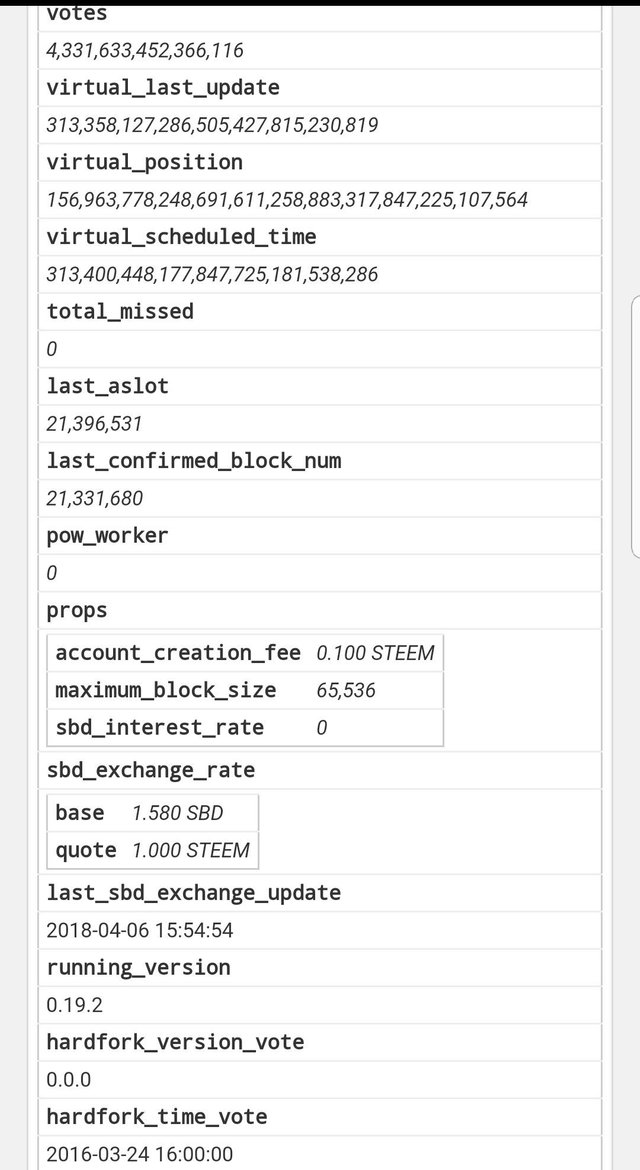Viewport: 640px width, 1170px height.
Task: Click the running_version label
Action: tap(139, 968)
